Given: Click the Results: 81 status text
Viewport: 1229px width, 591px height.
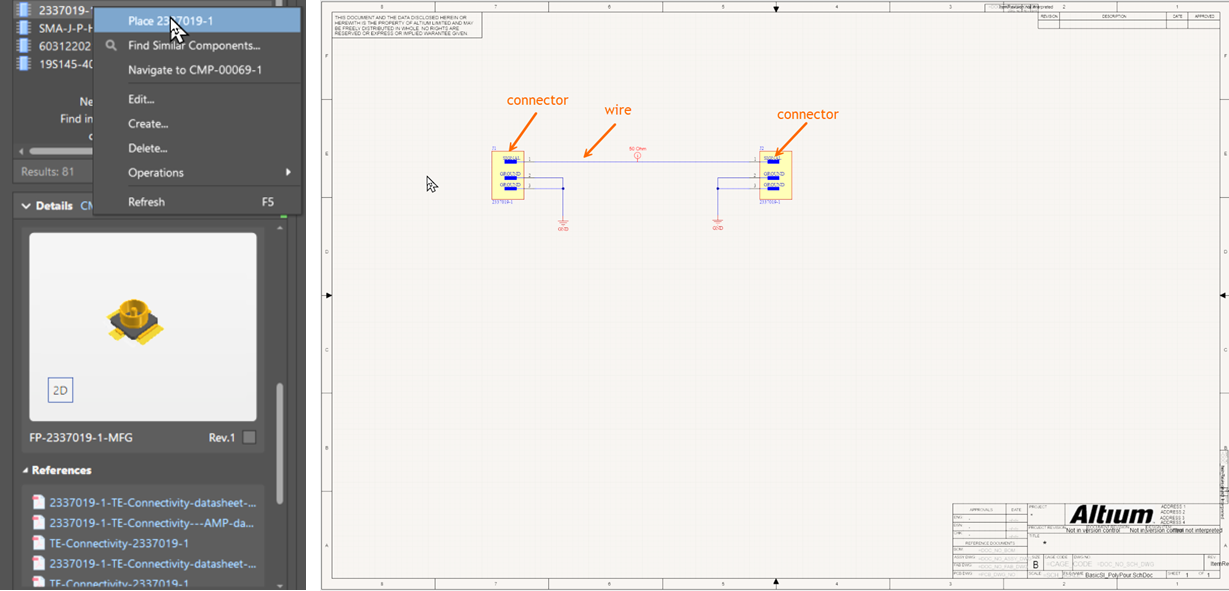Looking at the screenshot, I should 48,172.
